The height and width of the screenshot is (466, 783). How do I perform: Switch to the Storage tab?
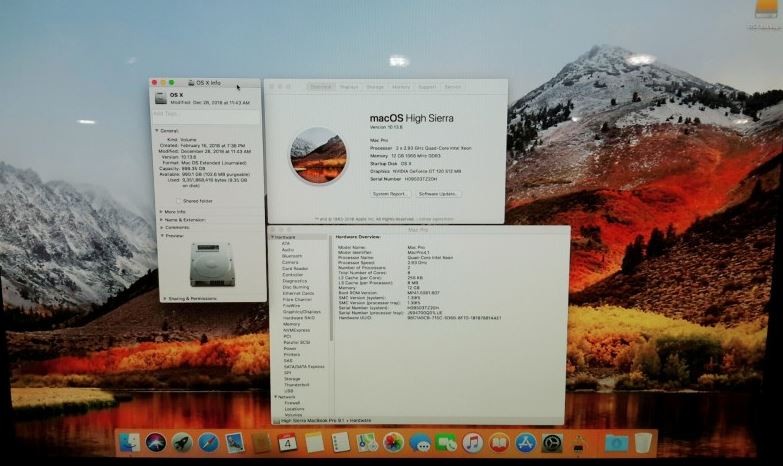tap(375, 86)
